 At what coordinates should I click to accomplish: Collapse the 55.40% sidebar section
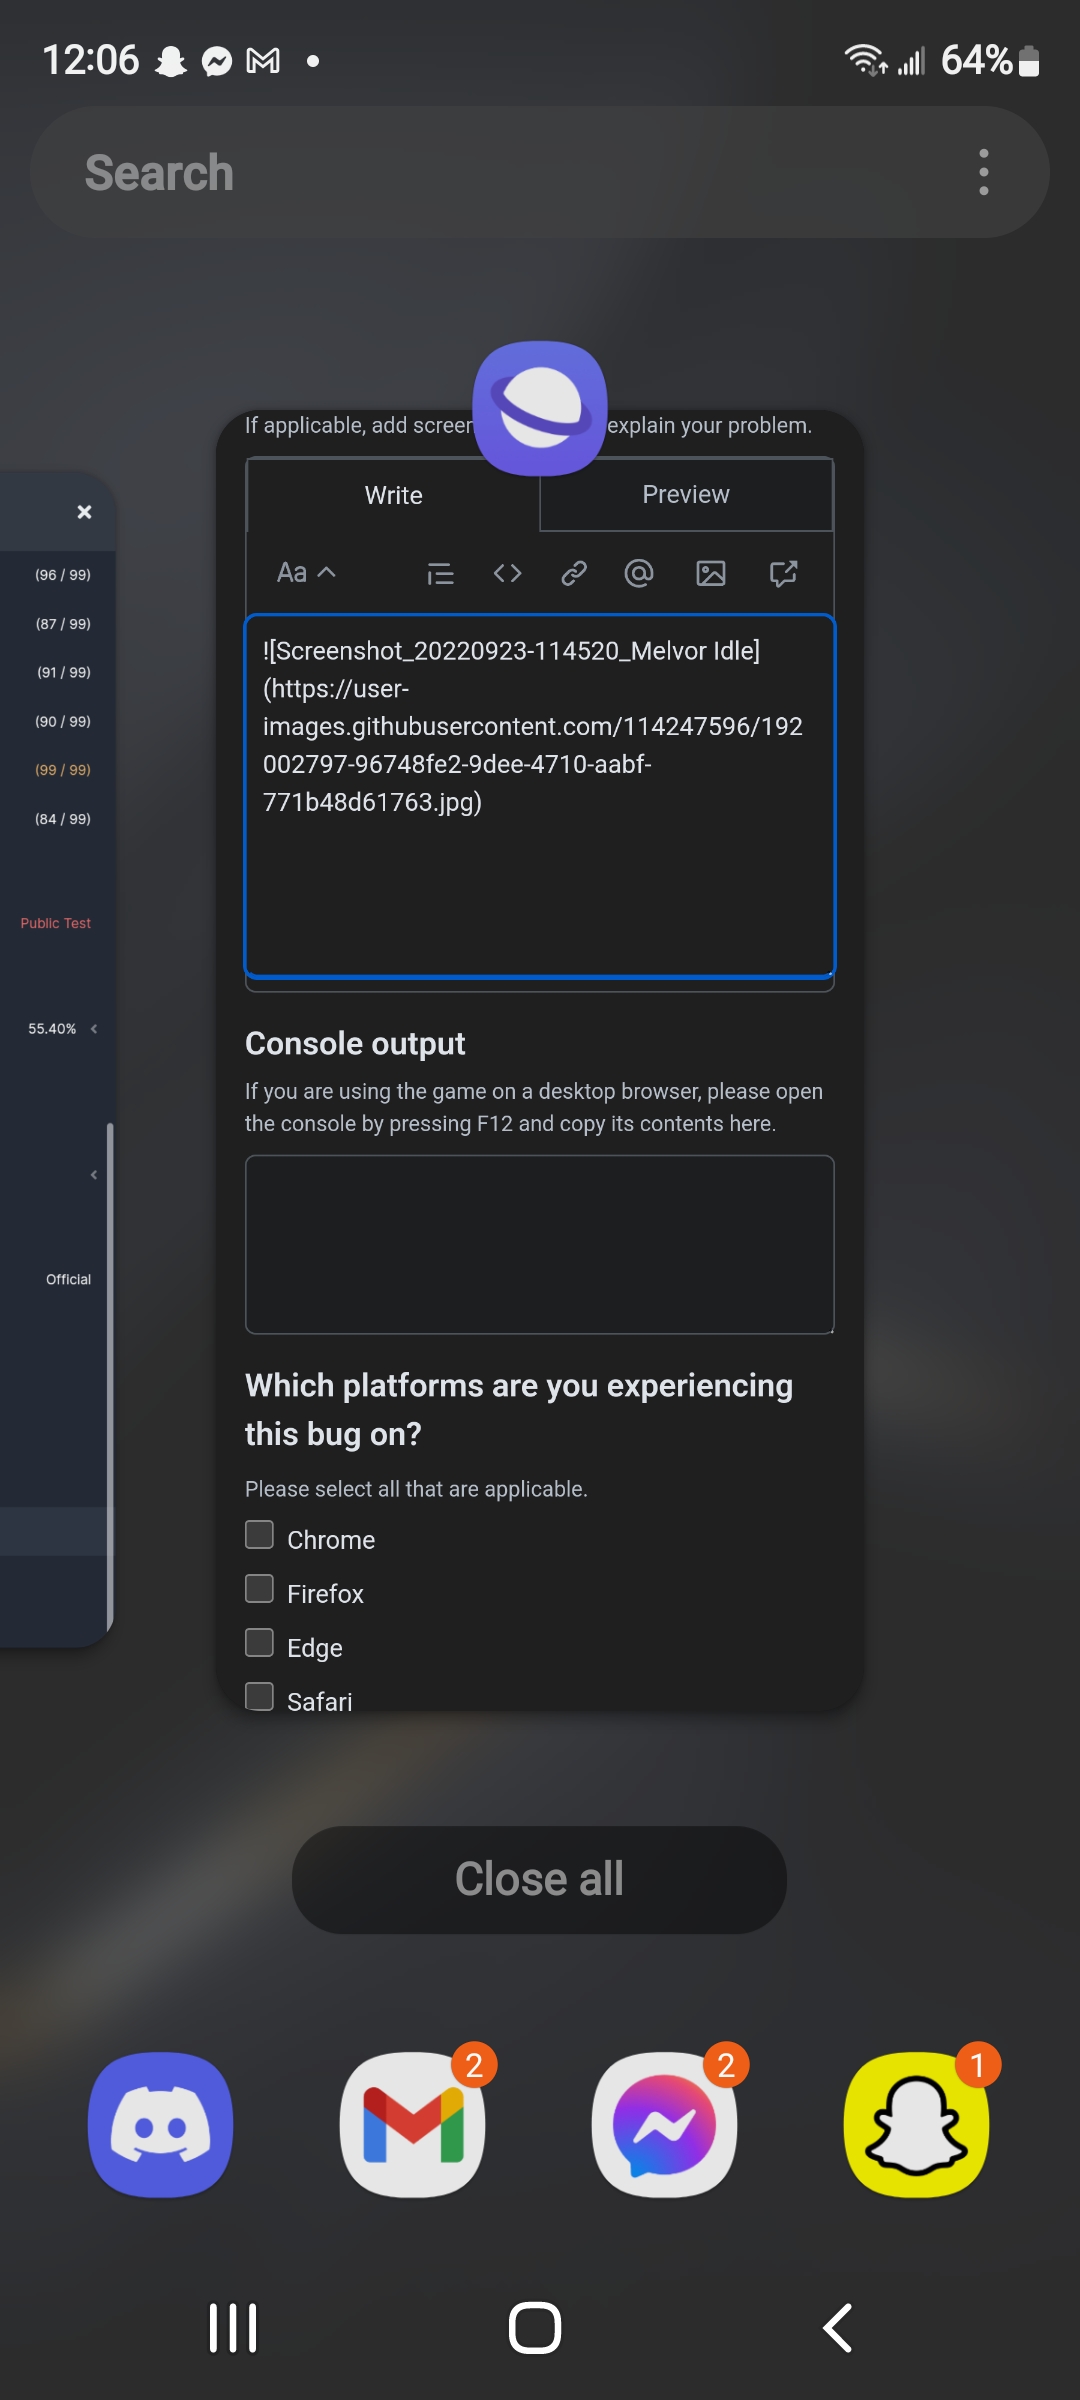pyautogui.click(x=95, y=1028)
